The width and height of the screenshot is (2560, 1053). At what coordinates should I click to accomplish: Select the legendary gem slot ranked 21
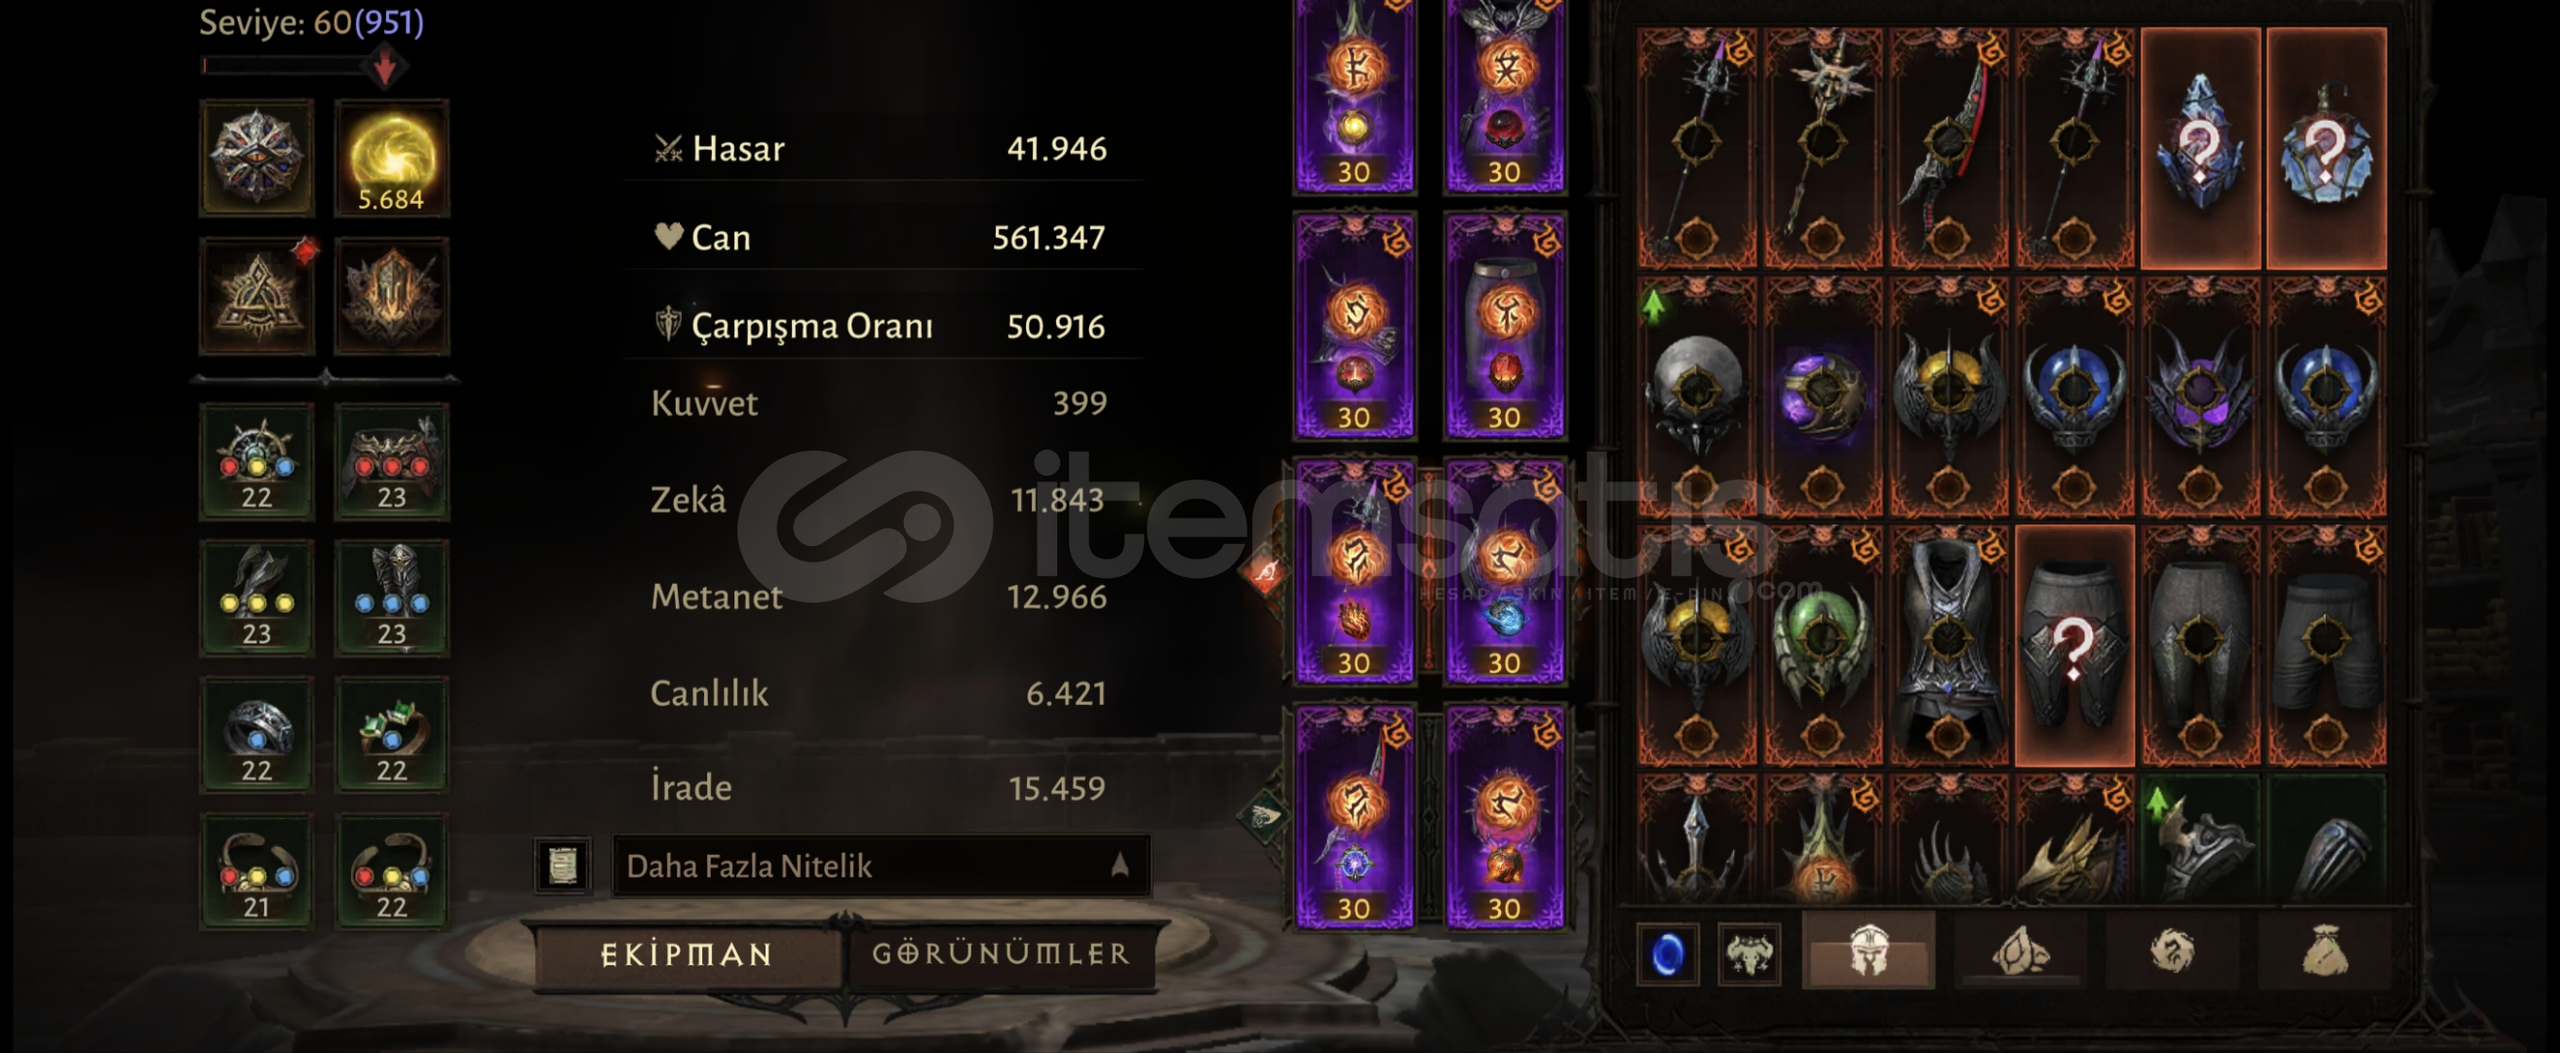click(x=257, y=872)
